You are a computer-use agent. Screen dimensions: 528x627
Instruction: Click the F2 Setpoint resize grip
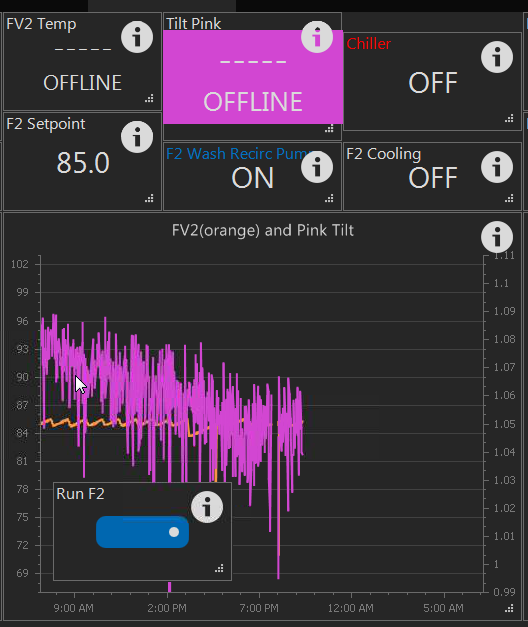tap(149, 198)
